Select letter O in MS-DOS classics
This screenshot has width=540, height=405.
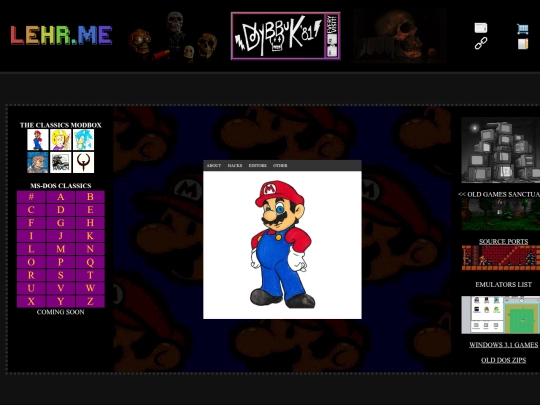(x=31, y=262)
